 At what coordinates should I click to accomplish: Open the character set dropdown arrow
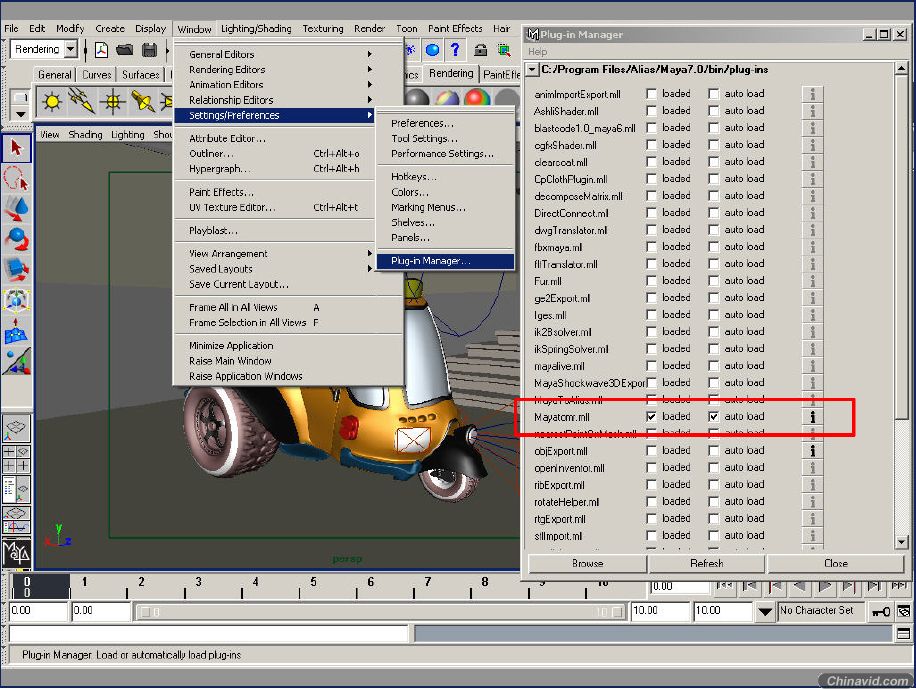coord(765,612)
